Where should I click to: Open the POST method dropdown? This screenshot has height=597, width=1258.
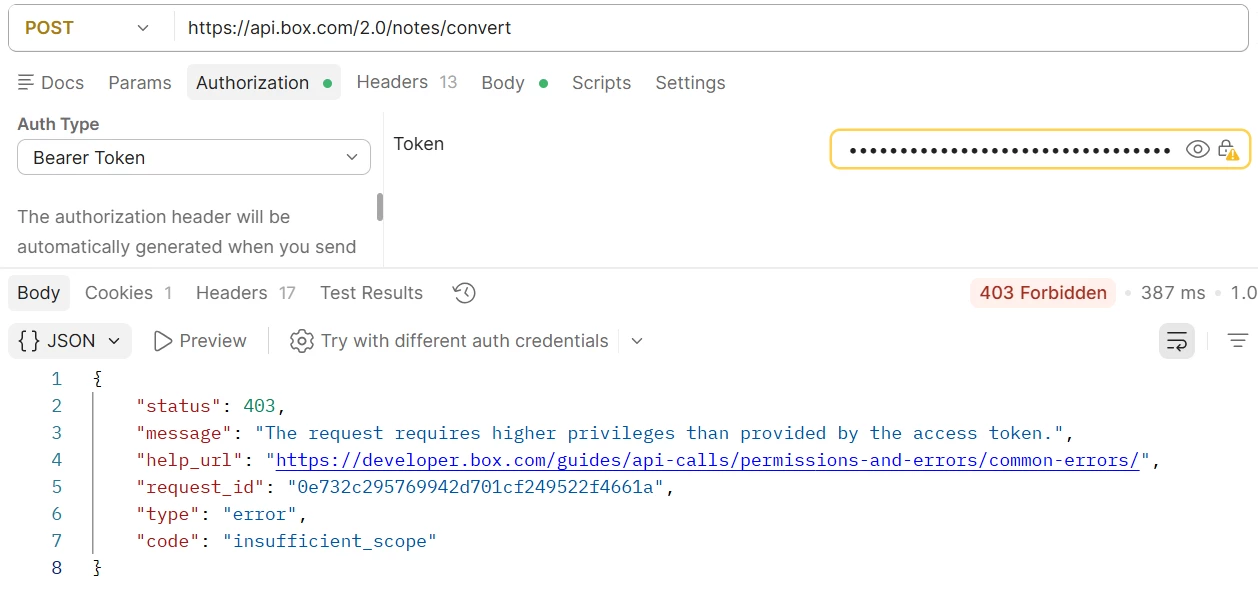87,28
